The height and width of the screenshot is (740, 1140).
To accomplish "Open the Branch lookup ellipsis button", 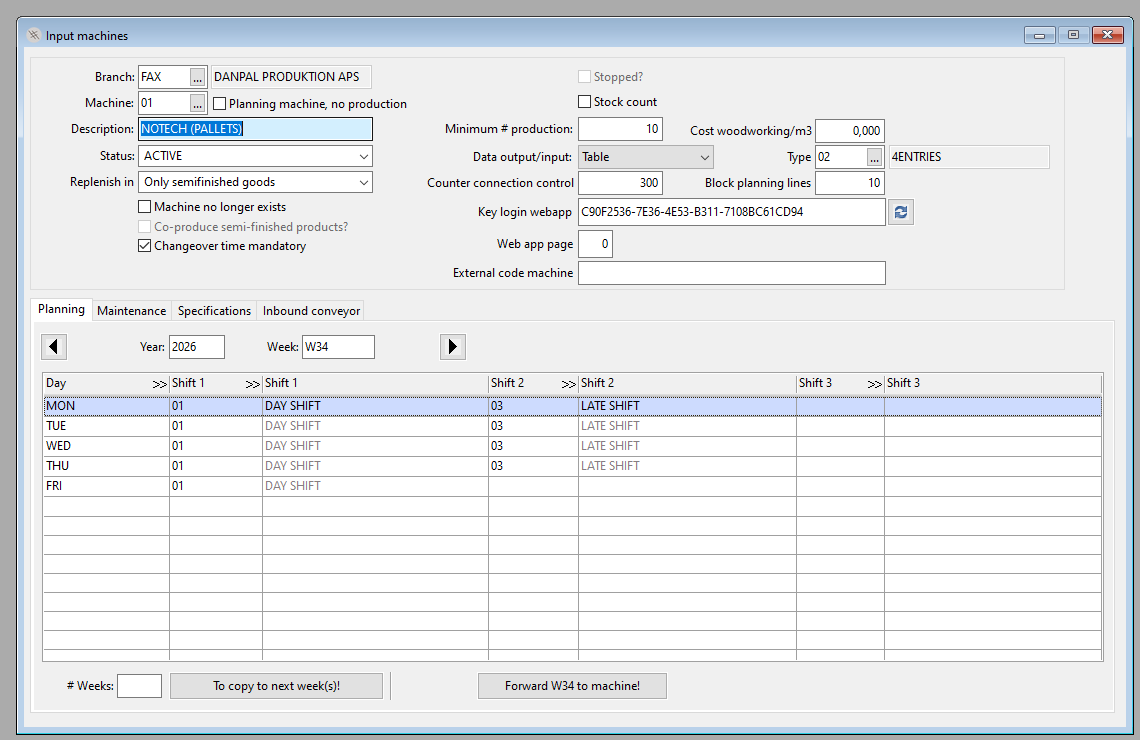I will pos(198,77).
